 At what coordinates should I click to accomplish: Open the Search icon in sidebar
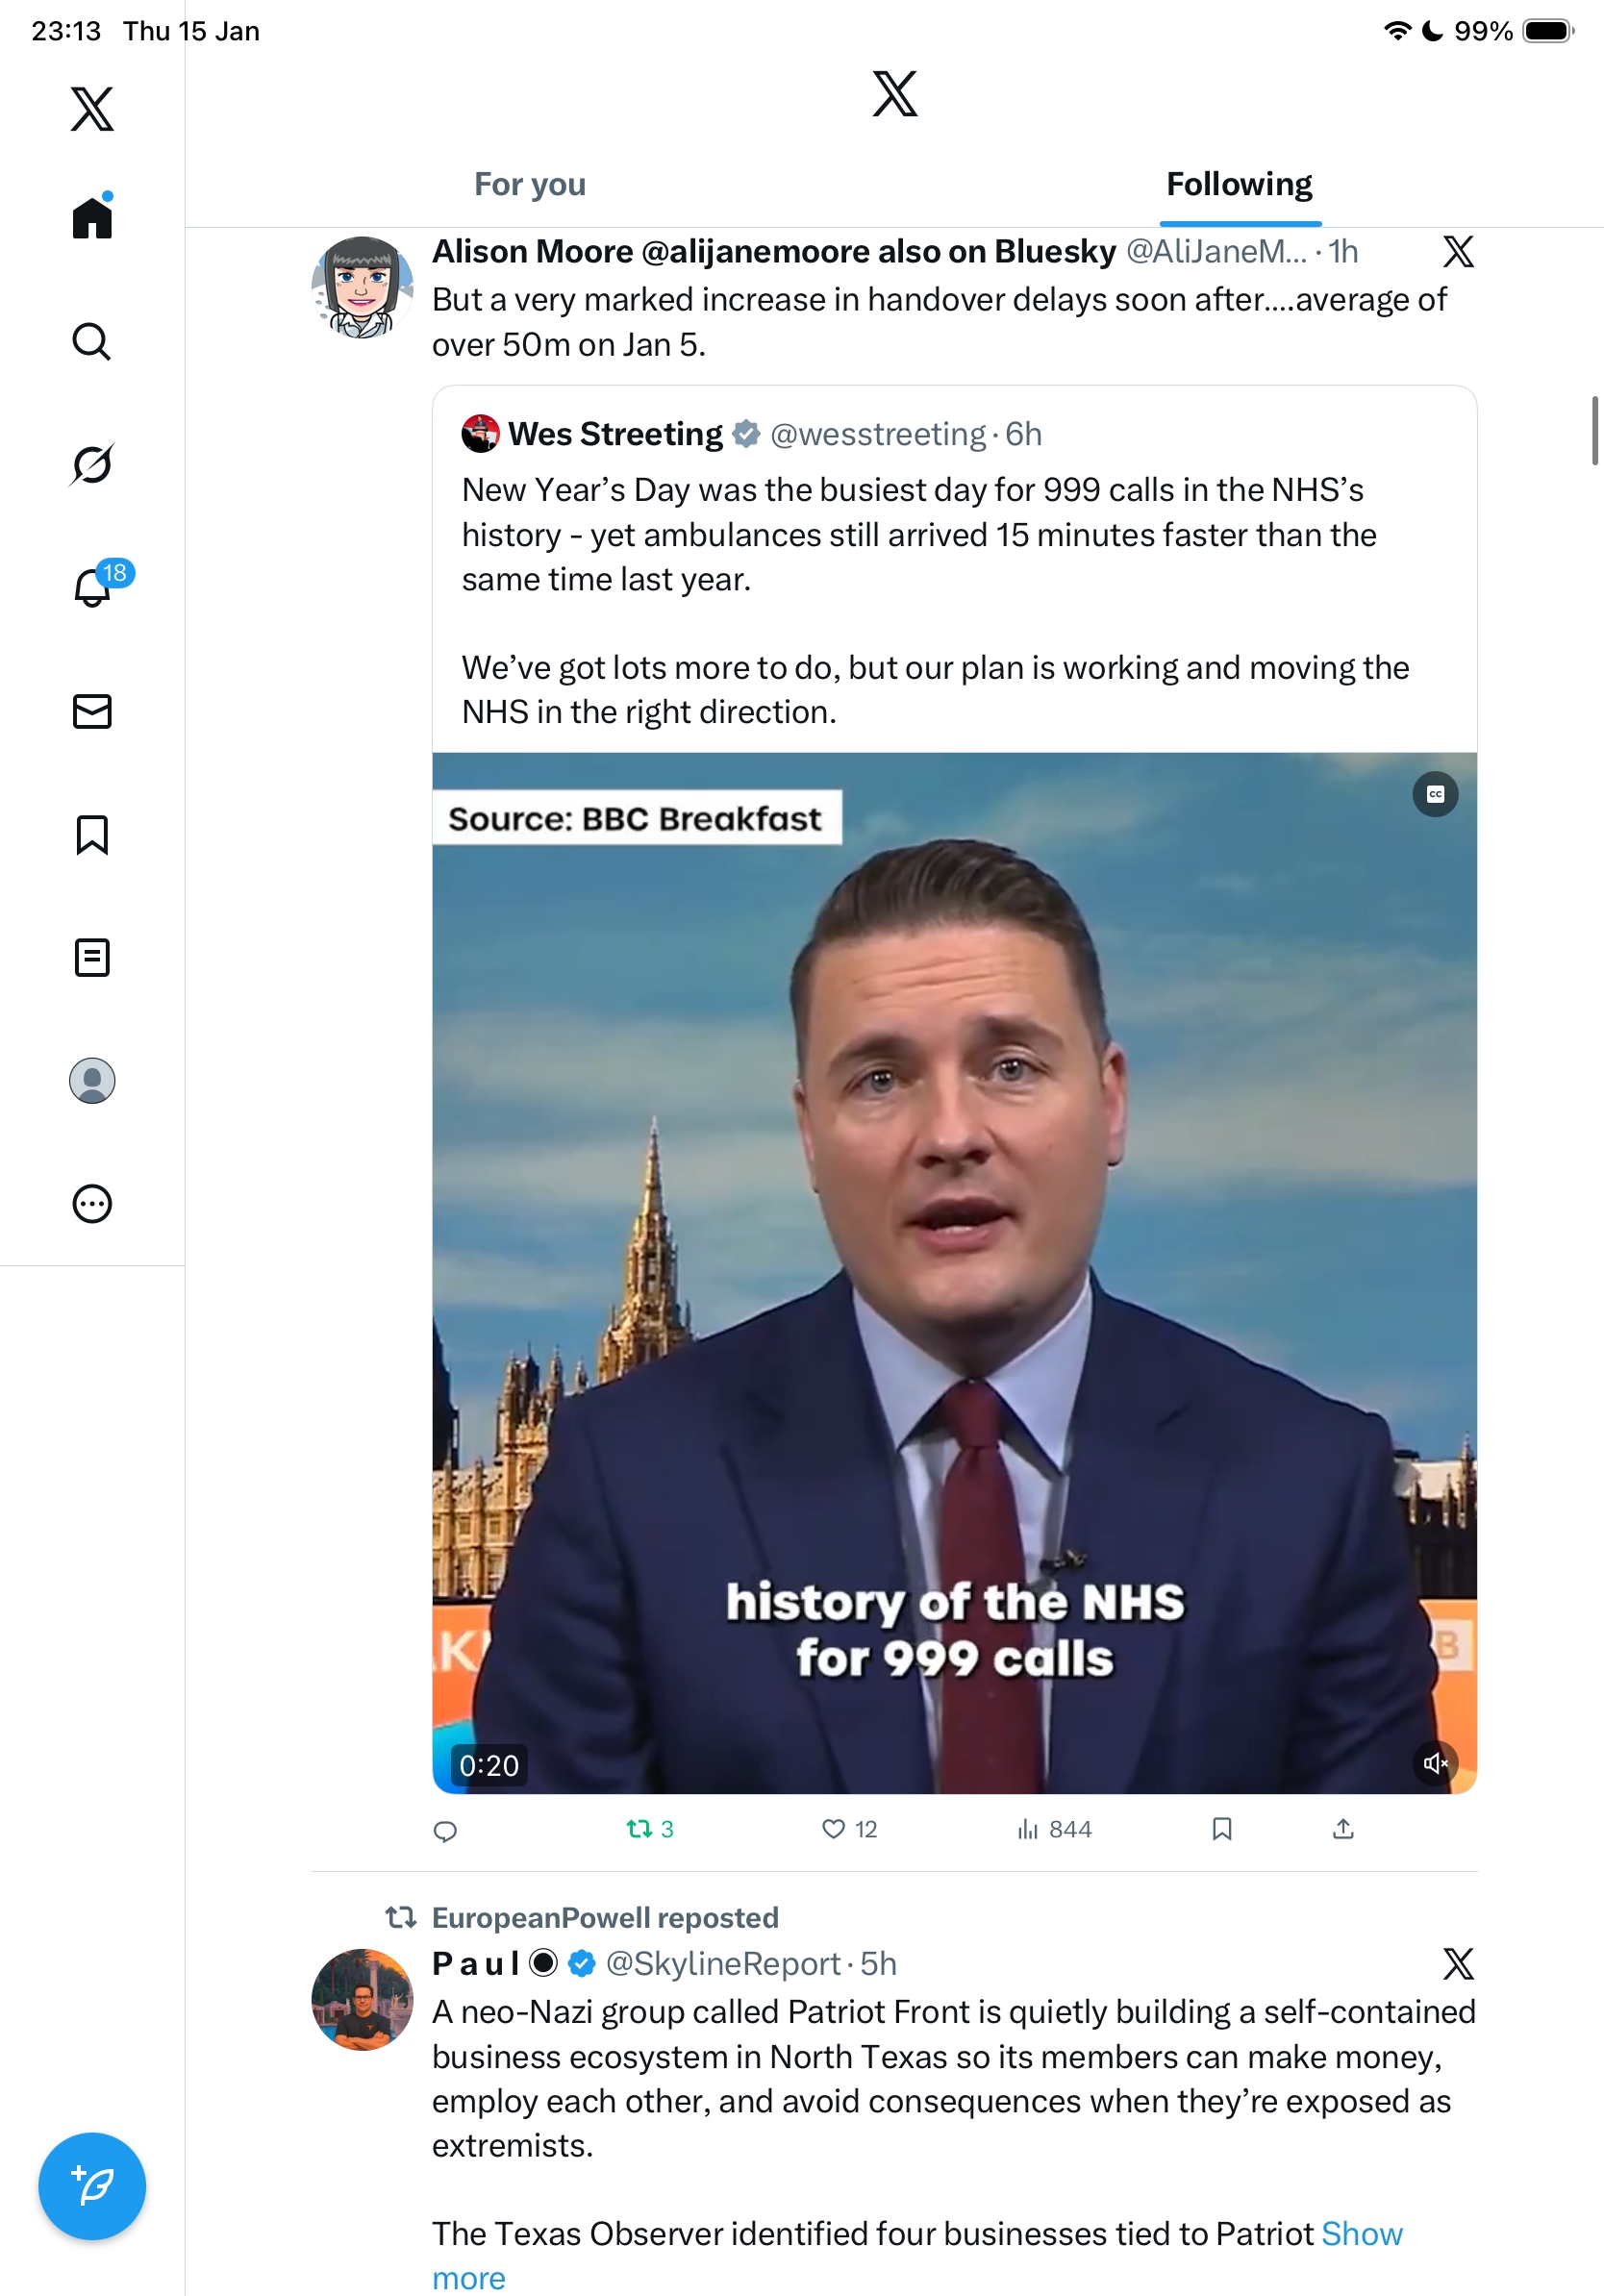coord(92,342)
